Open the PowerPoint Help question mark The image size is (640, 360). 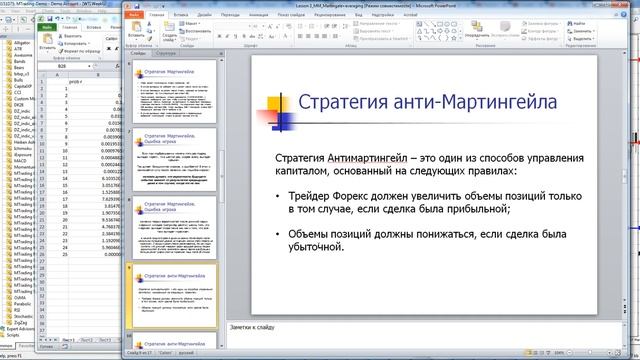point(624,14)
